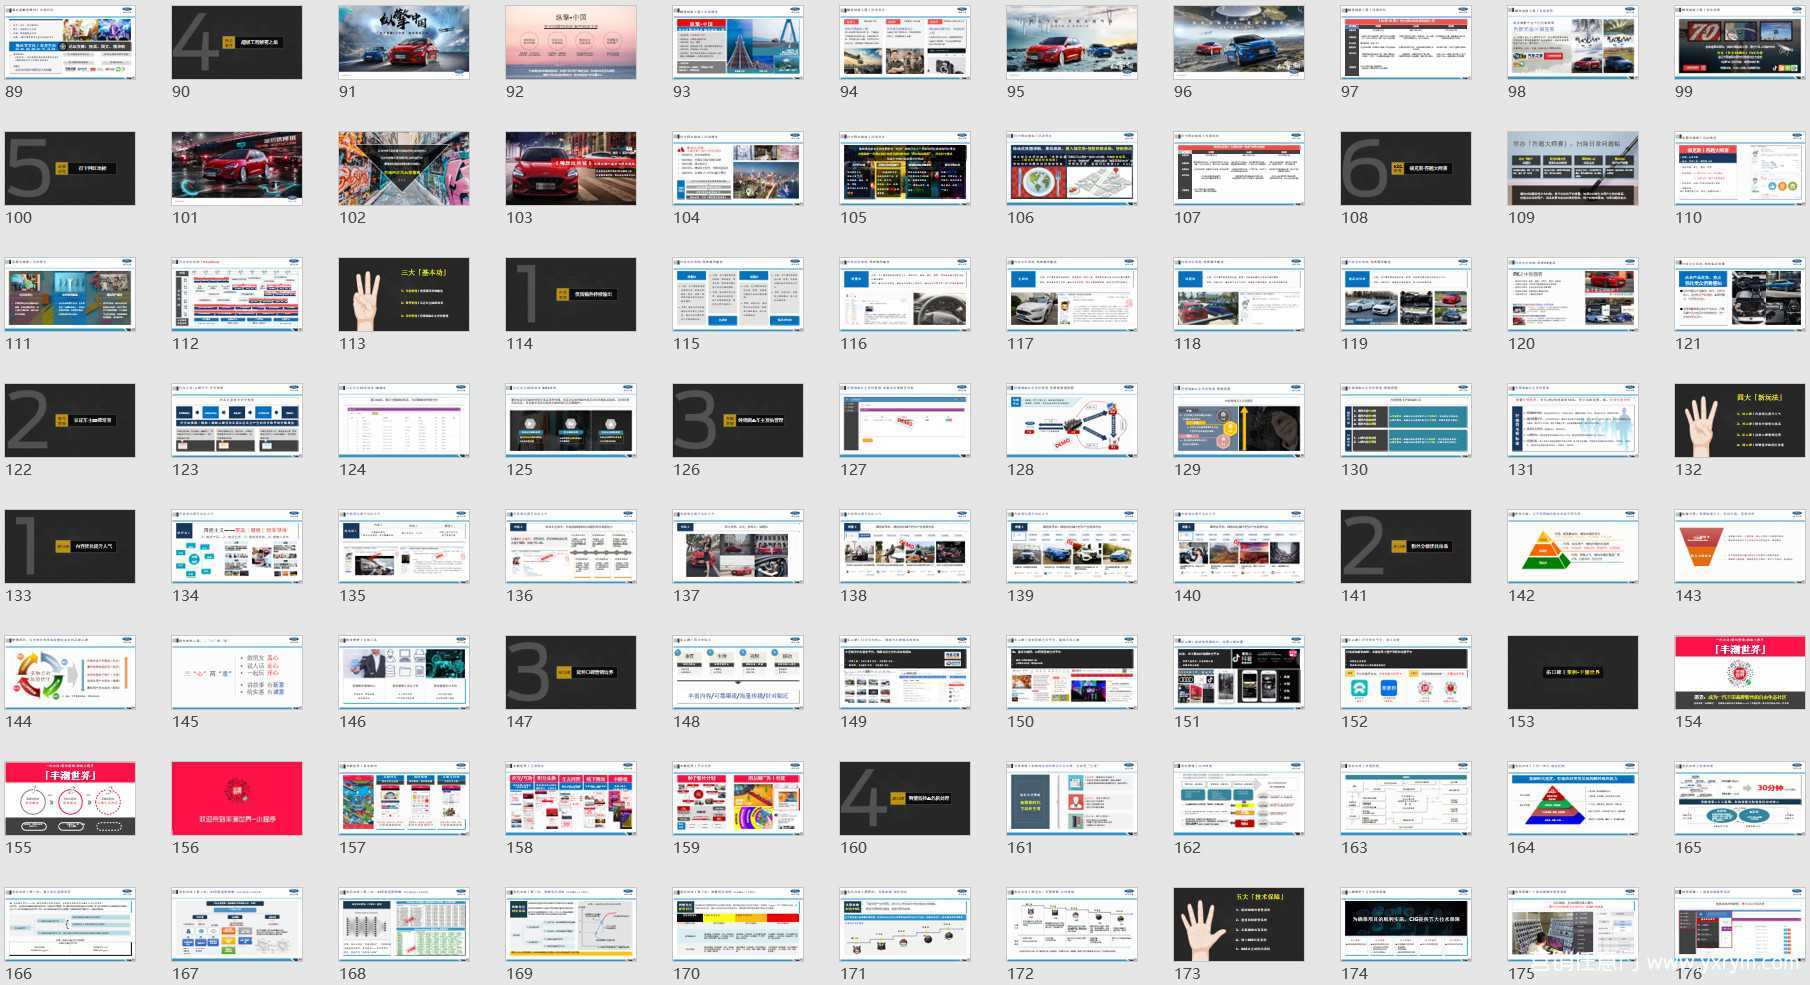The image size is (1810, 985).
Task: Click slide 164 with rainbow pyramid chart
Action: point(1573,799)
